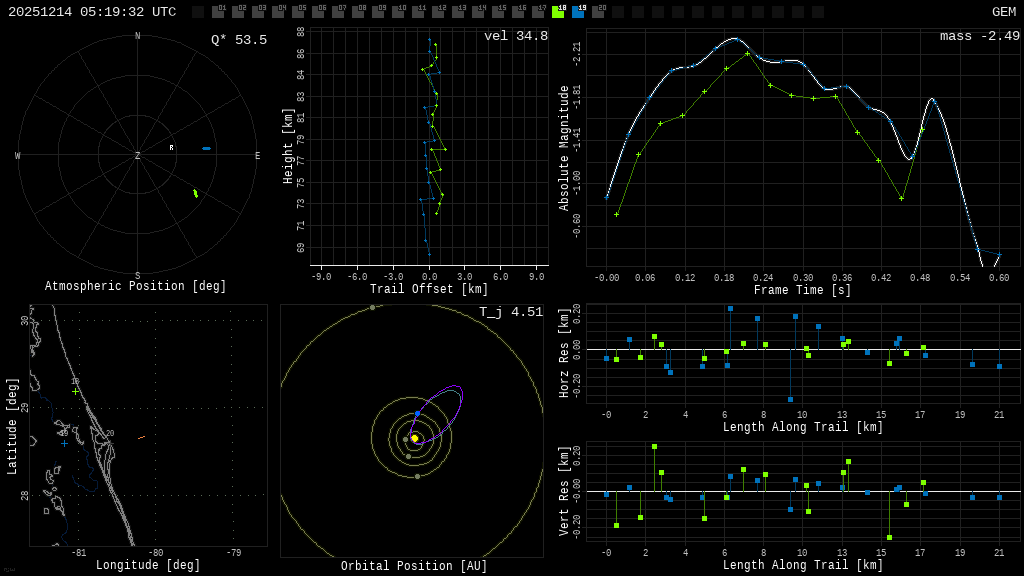Select the orange meteor ground track on map
This screenshot has height=576, width=1024.
[x=141, y=437]
